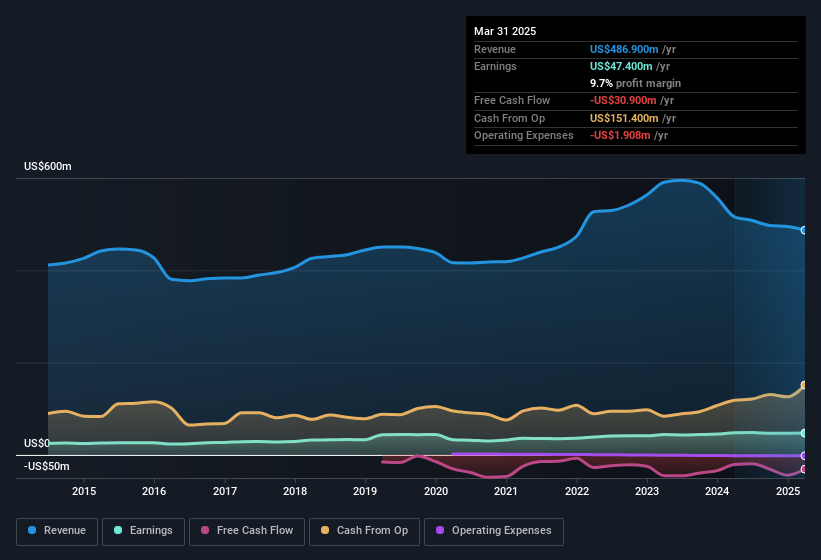The image size is (821, 560).
Task: Click the 2022 x-axis label
Action: coord(576,491)
